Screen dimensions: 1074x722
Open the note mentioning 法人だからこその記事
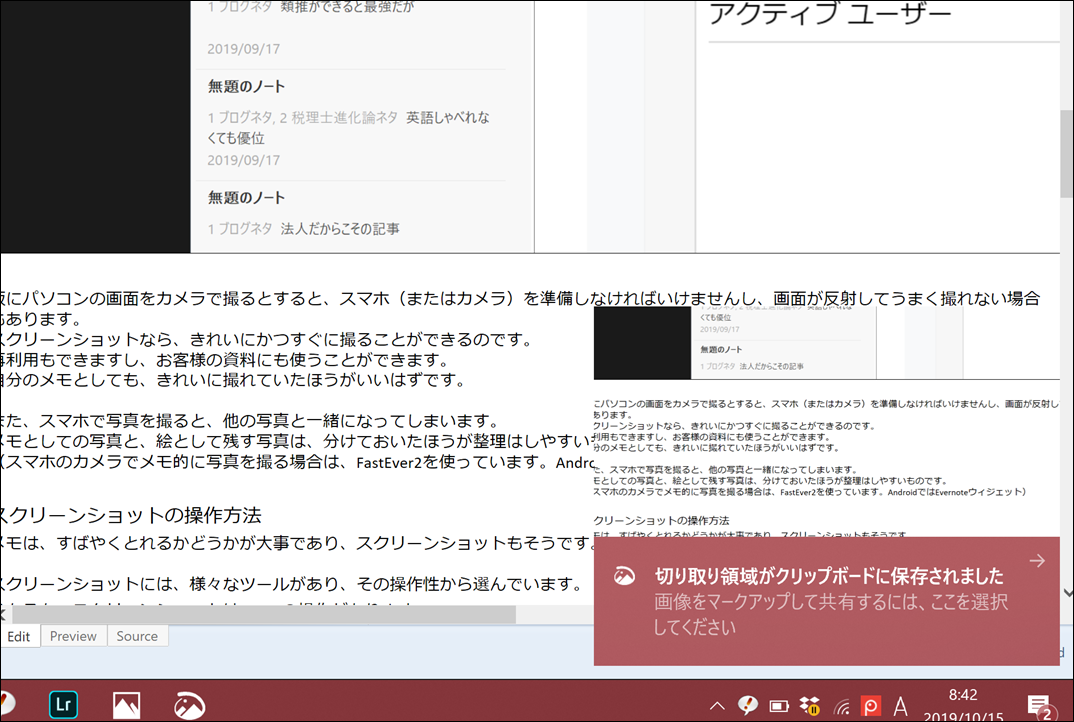tap(351, 218)
